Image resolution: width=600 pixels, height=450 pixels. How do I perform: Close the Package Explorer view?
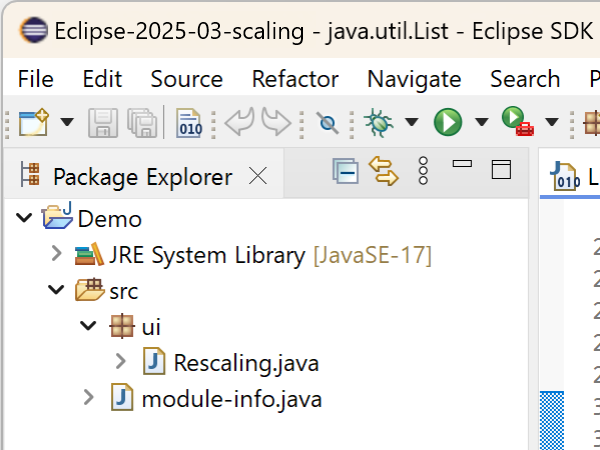[258, 176]
